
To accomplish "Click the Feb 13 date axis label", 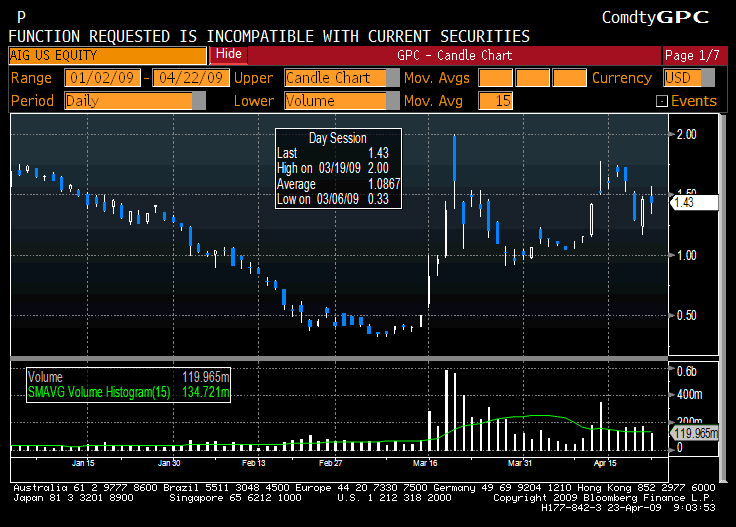I will click(253, 463).
